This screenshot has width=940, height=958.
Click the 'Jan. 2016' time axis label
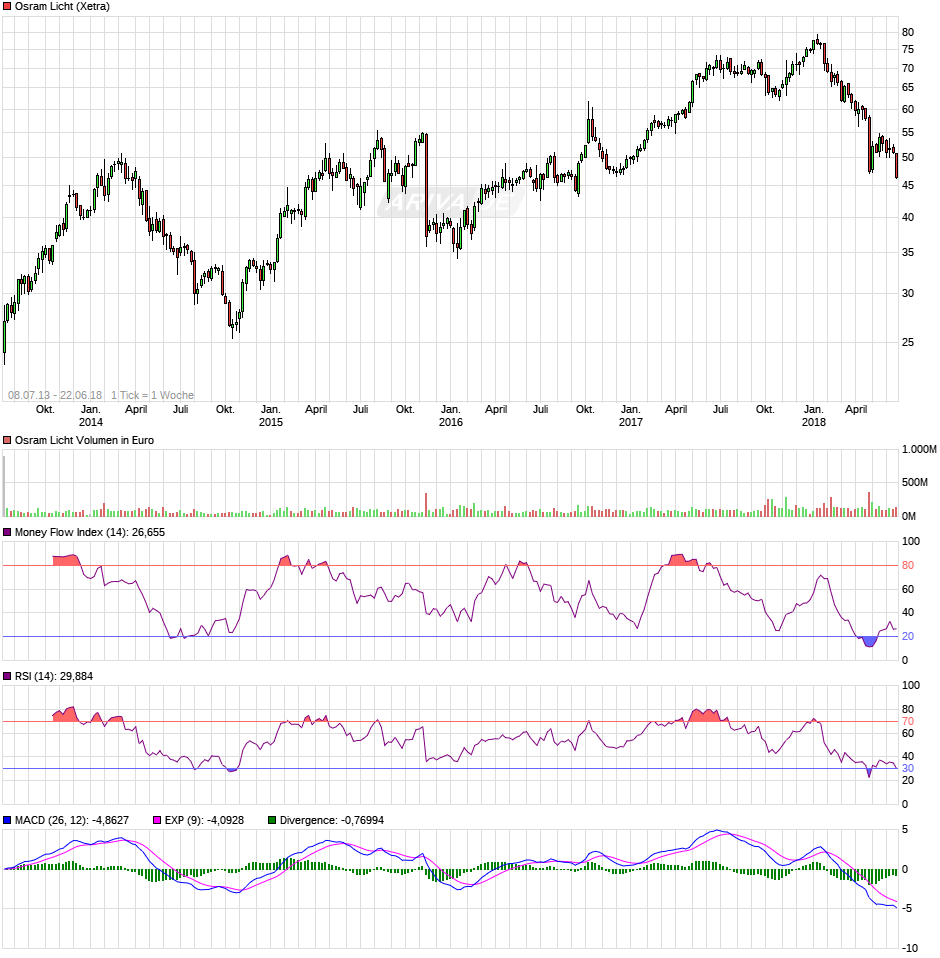point(451,416)
